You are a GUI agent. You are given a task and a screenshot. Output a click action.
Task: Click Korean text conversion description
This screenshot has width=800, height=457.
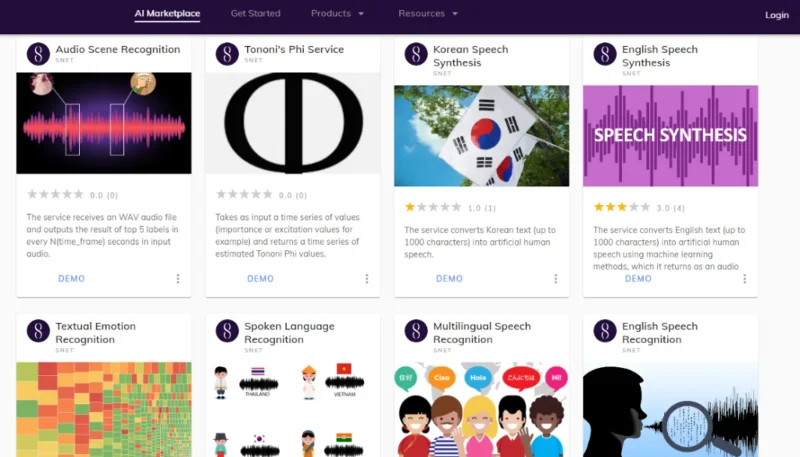click(x=480, y=242)
